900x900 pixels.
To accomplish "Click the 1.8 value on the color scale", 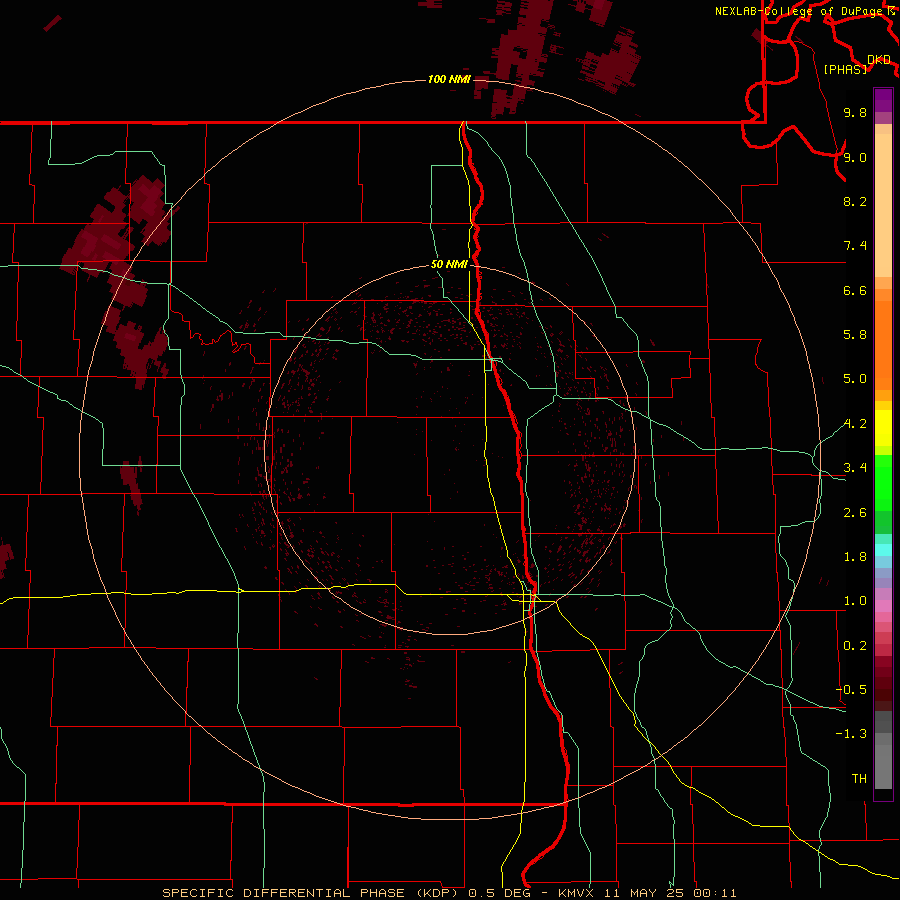I will 855,557.
